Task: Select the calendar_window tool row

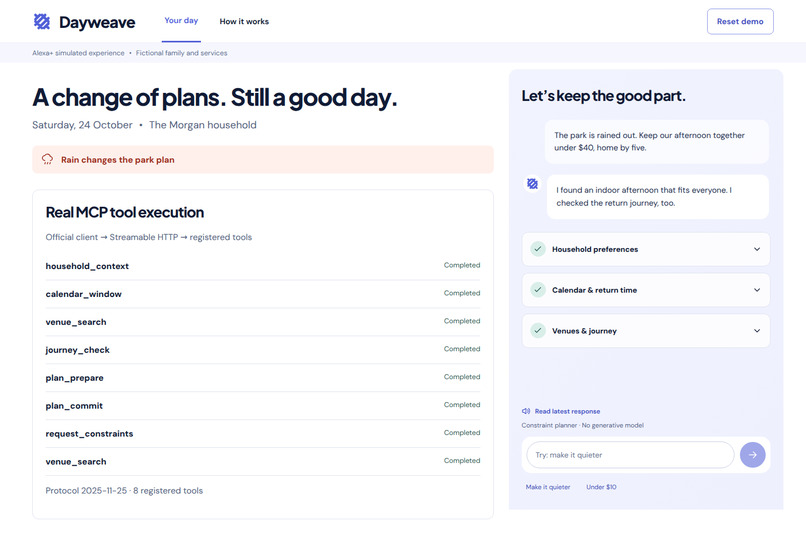Action: point(263,294)
